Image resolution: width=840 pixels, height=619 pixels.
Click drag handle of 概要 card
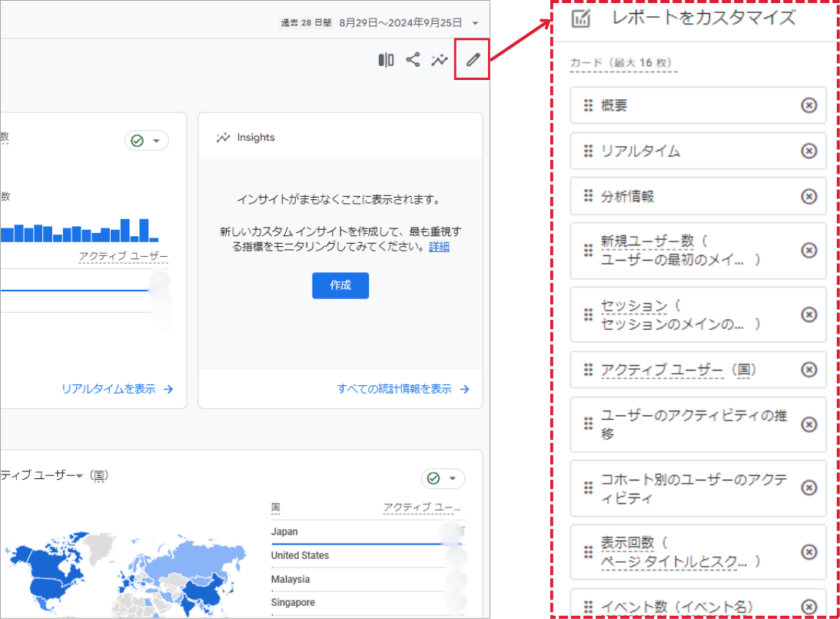tap(588, 106)
